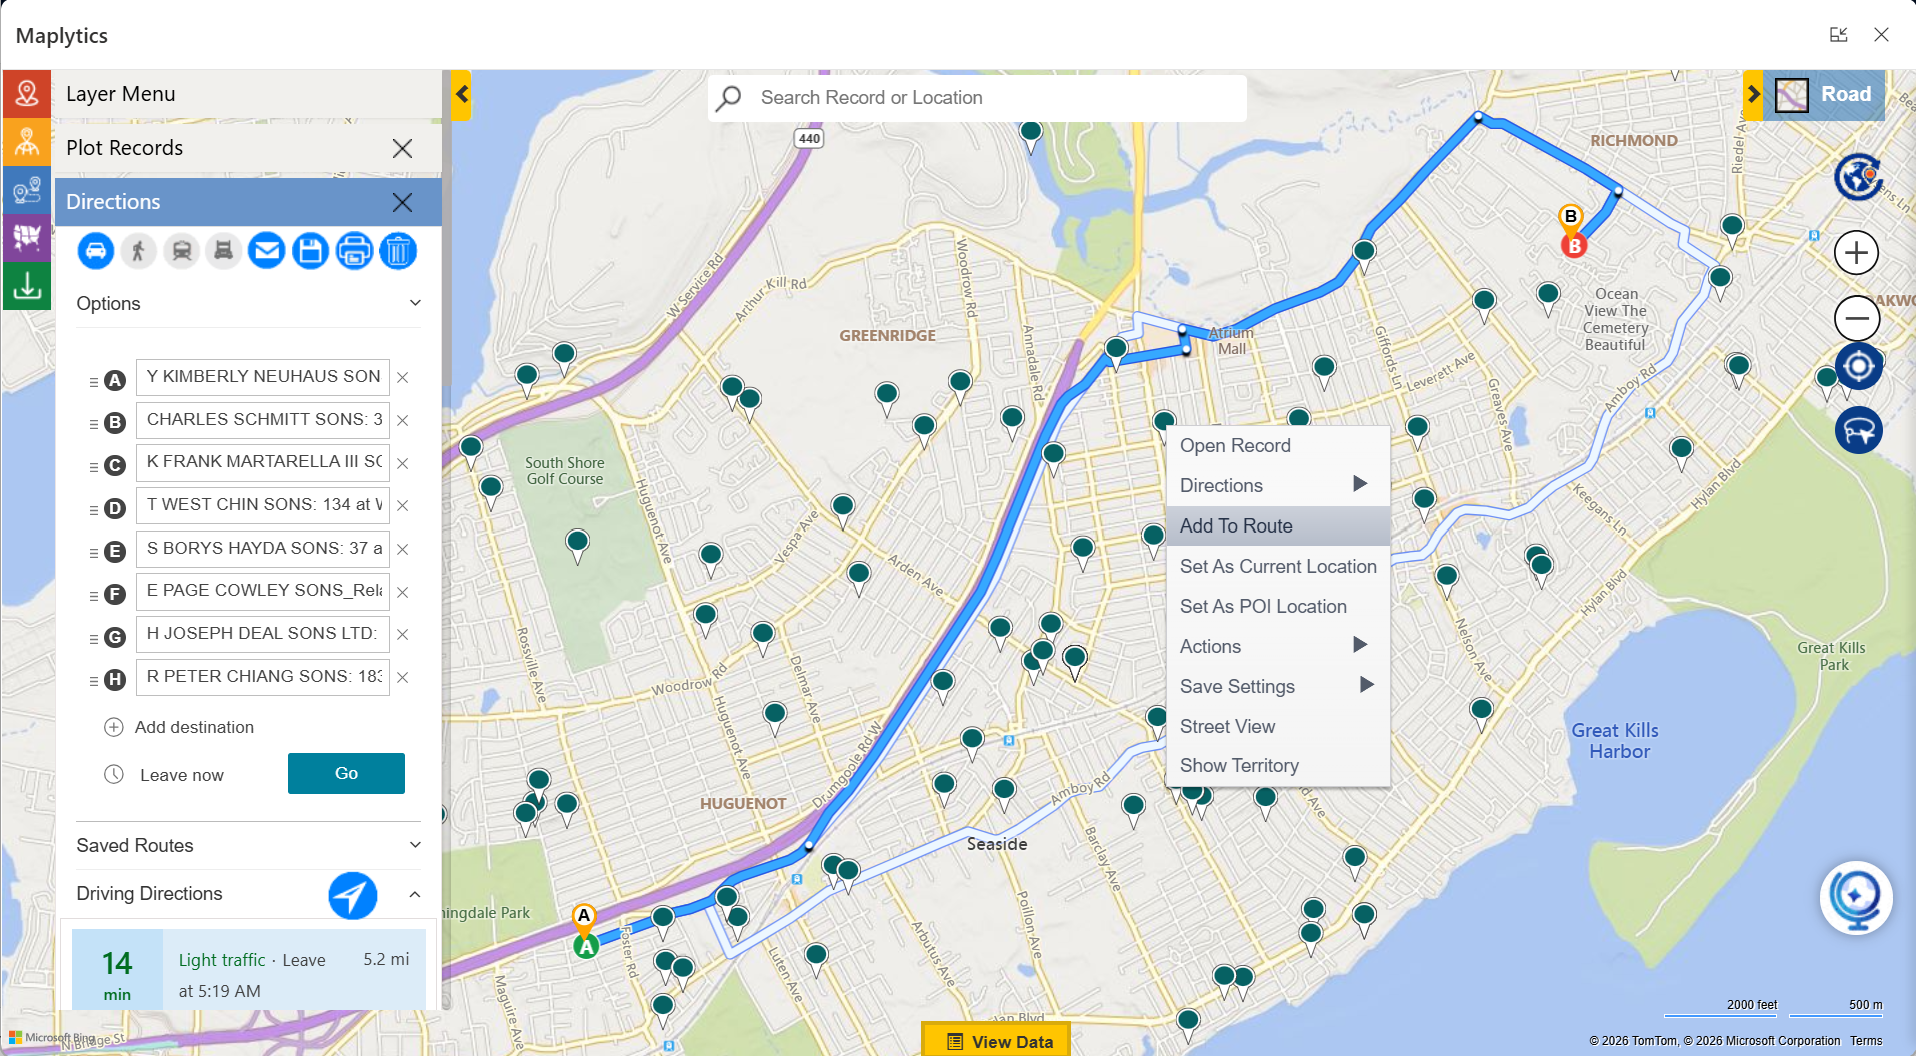Click the blue navigation arrow icon
The image size is (1916, 1056).
point(353,895)
